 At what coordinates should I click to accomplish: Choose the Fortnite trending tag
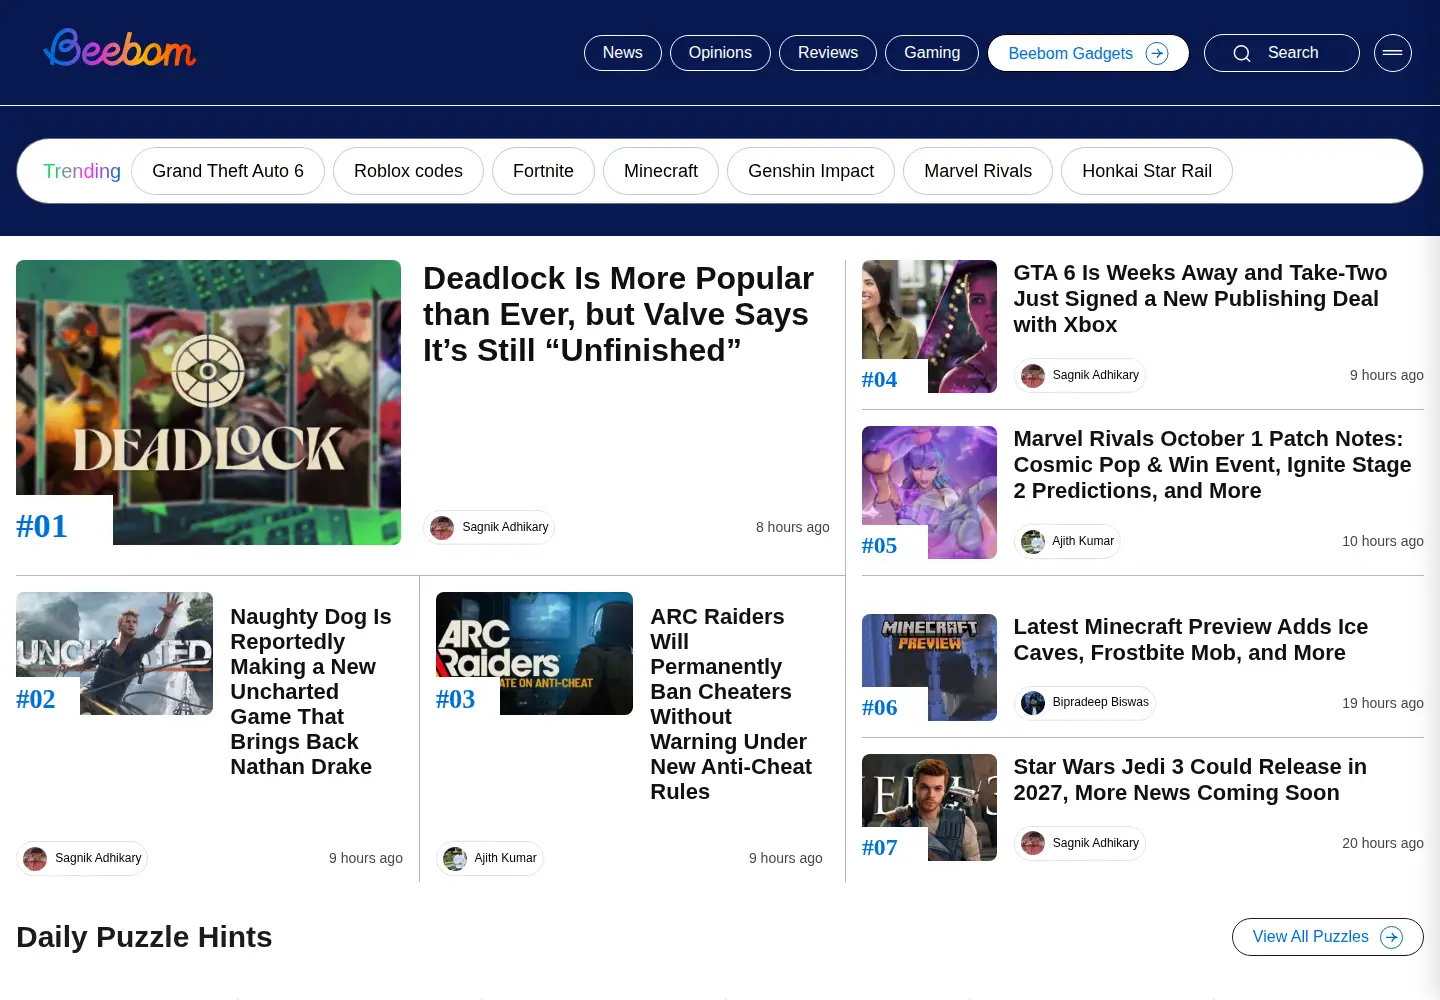(x=543, y=171)
